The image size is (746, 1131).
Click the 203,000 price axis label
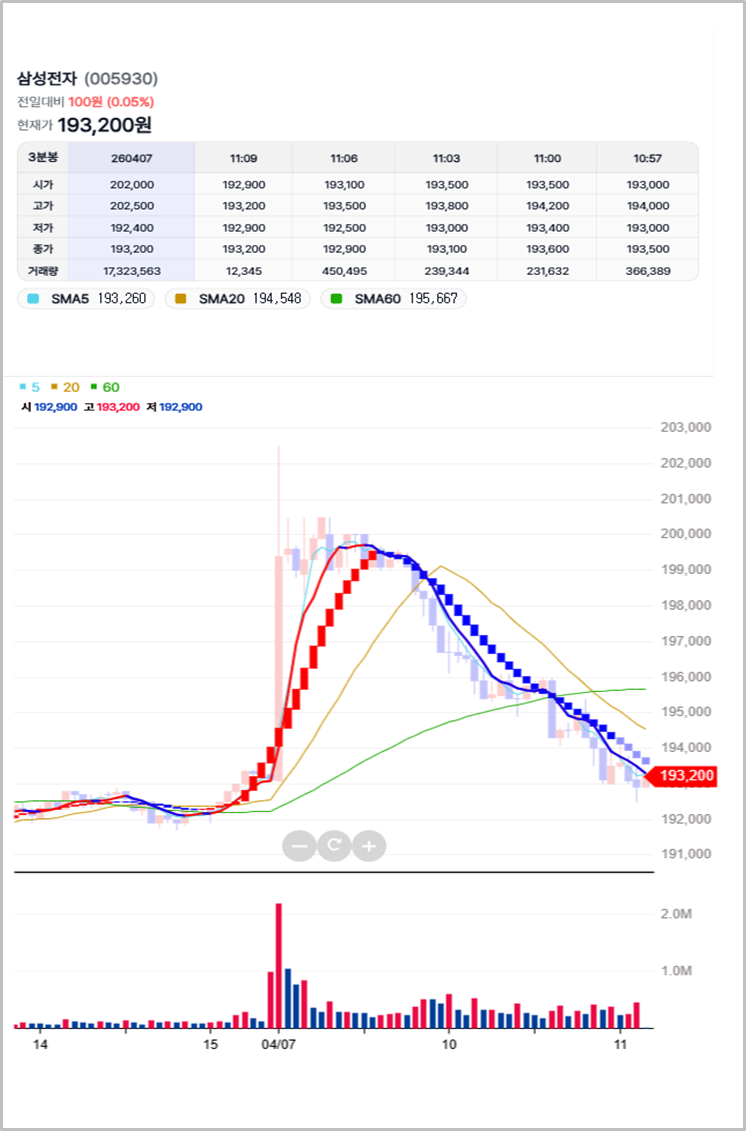685,427
